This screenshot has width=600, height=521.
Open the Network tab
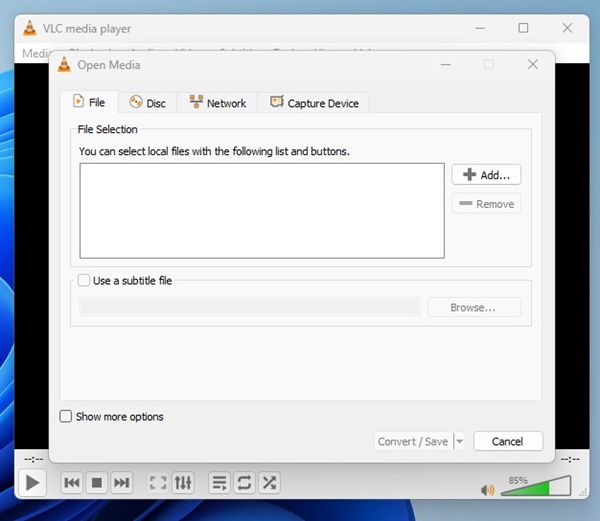tap(217, 103)
